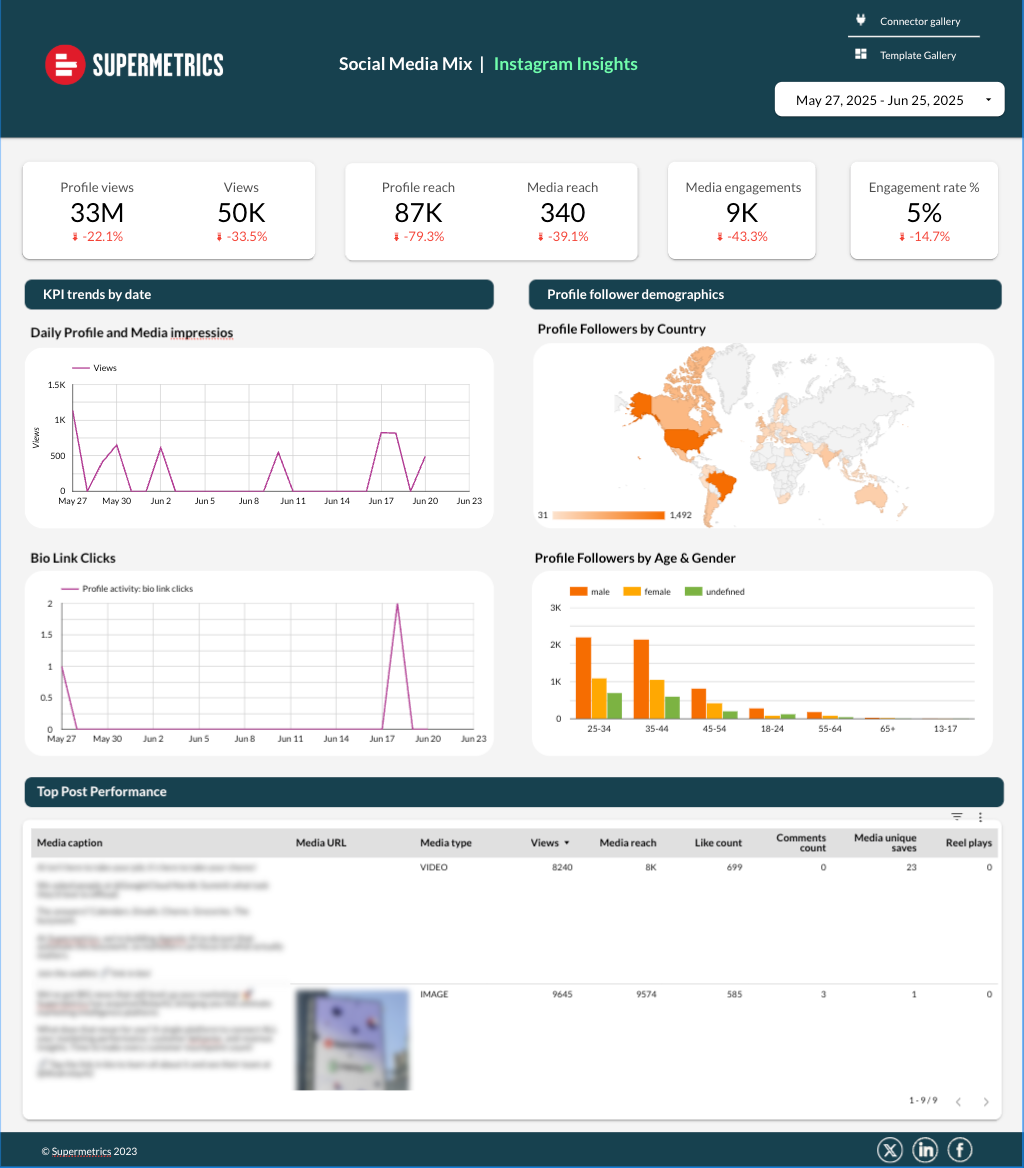The image size is (1024, 1168).
Task: Click the table filter icon
Action: [x=957, y=817]
